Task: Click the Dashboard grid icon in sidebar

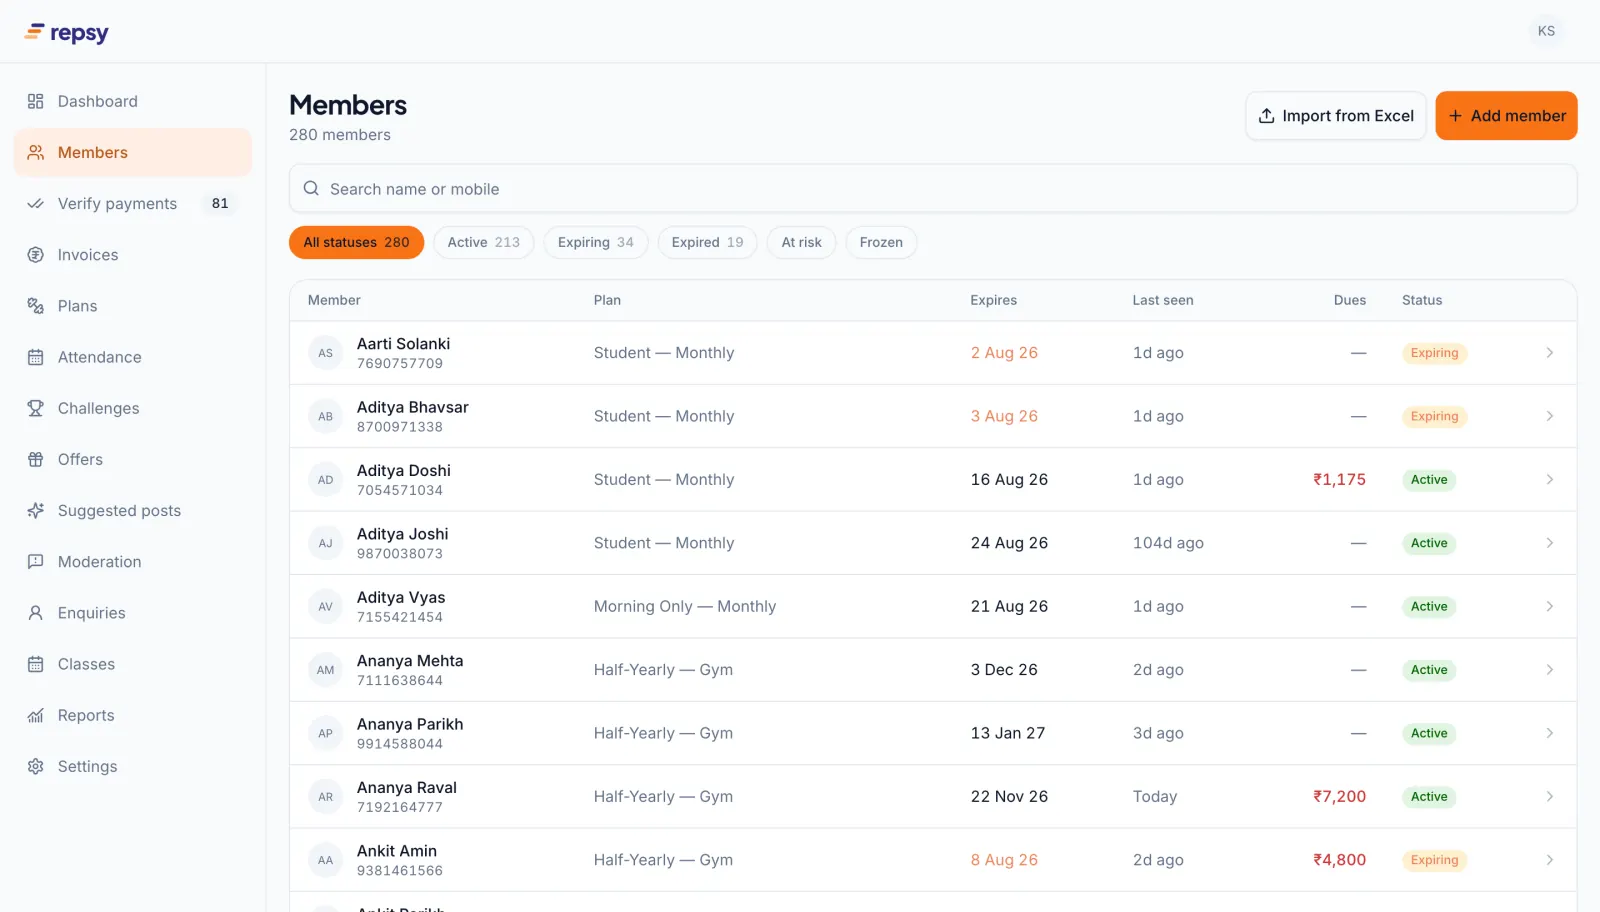Action: tap(36, 101)
